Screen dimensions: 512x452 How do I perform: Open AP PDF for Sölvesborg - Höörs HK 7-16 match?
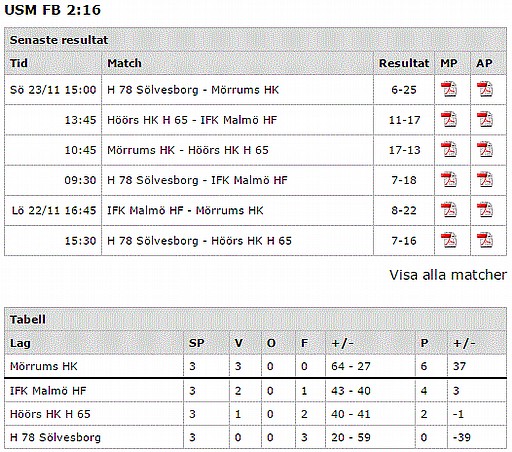[485, 240]
